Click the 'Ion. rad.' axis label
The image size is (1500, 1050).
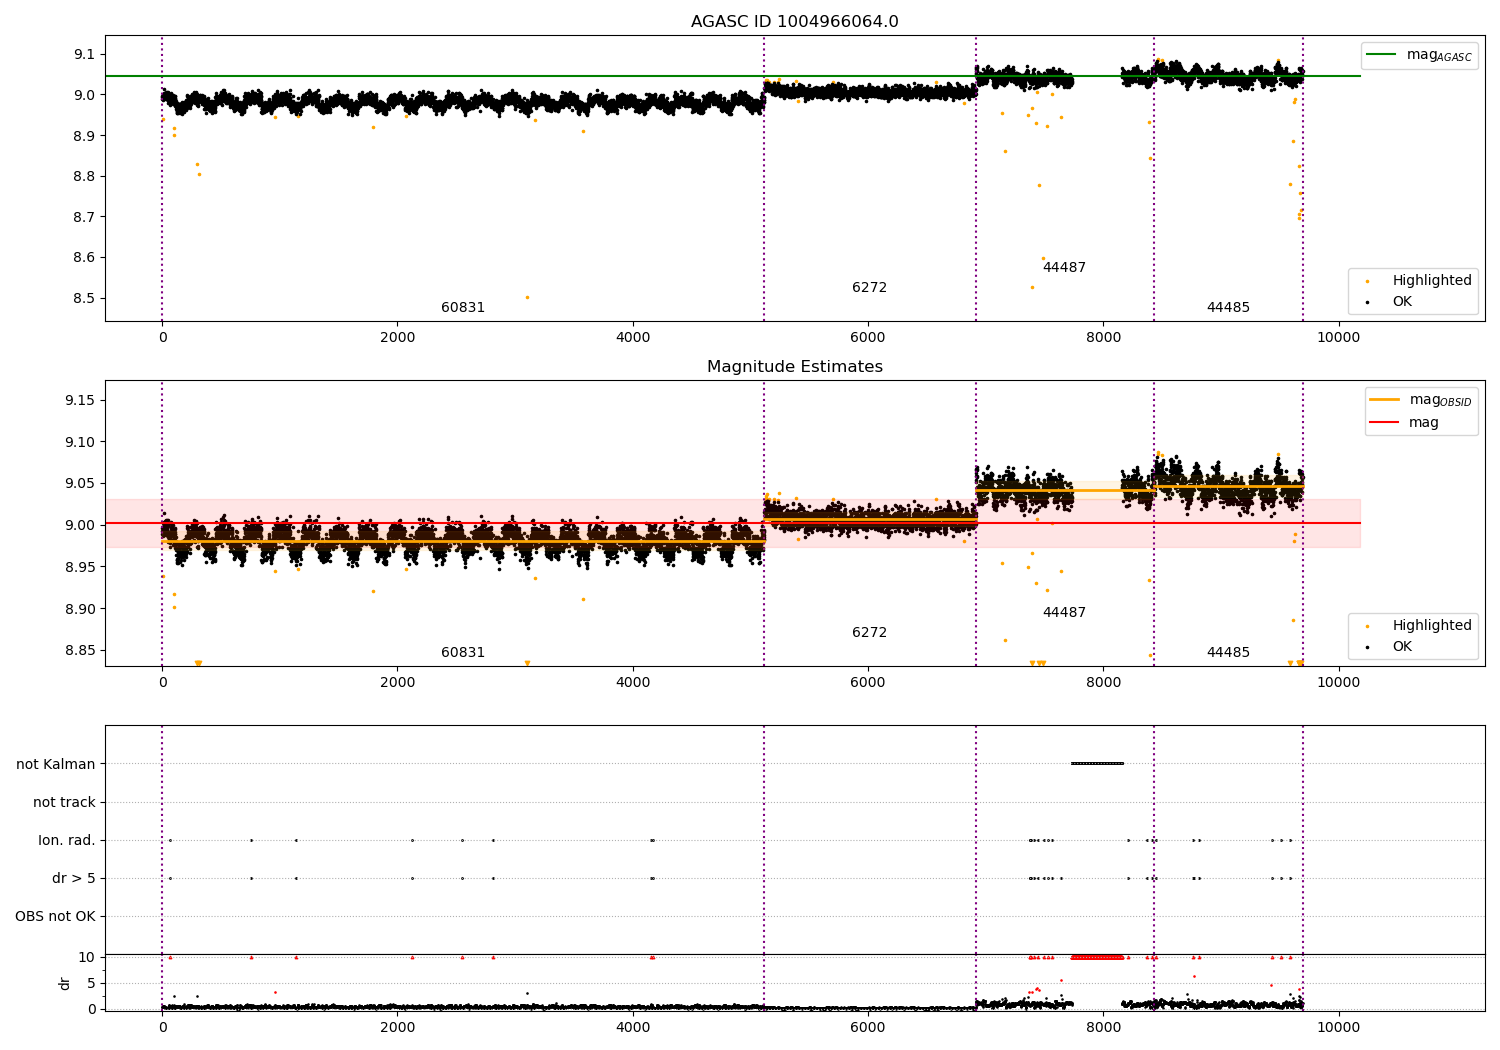point(67,840)
